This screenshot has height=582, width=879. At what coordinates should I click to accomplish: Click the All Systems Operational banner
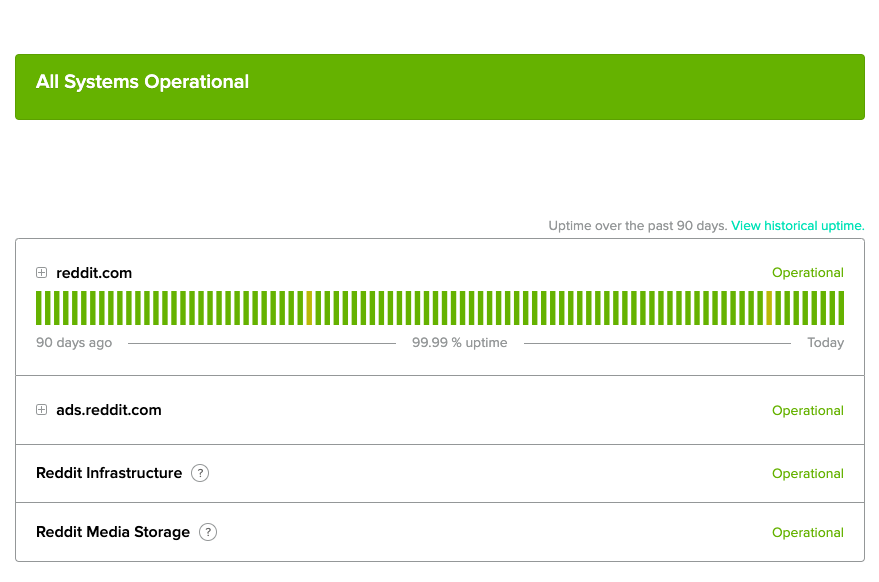440,87
